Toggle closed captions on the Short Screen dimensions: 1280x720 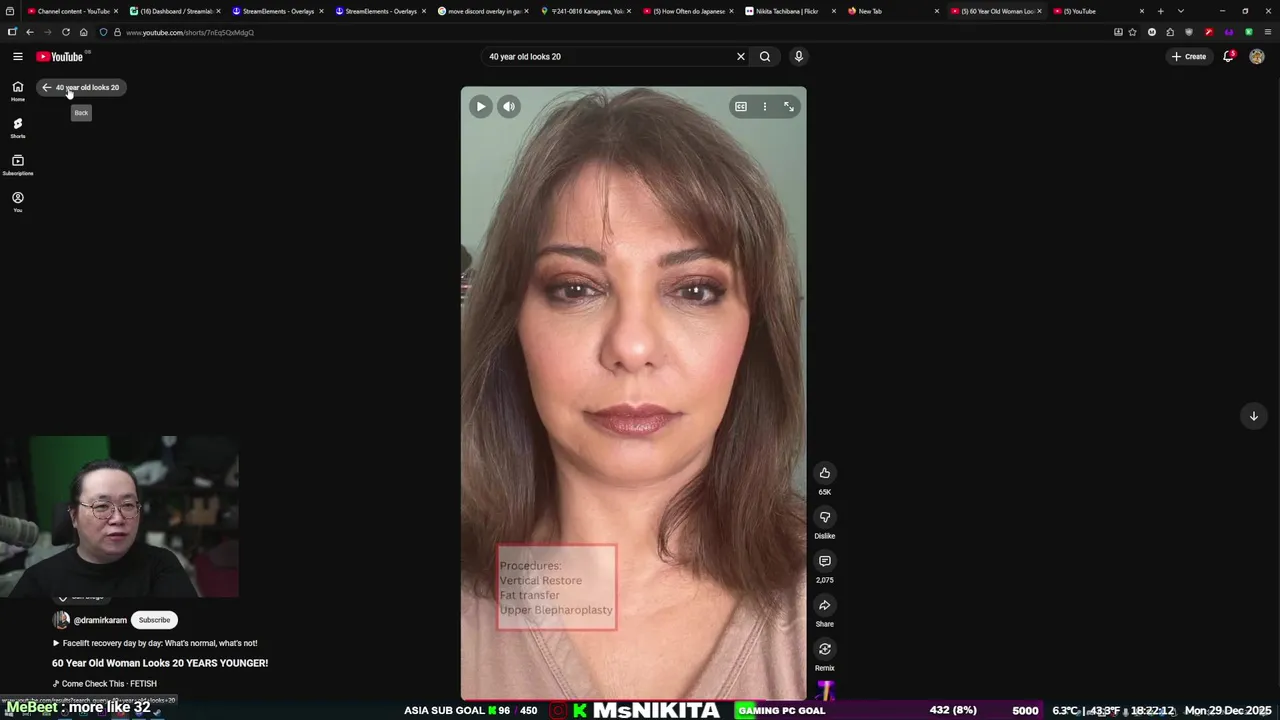coord(741,106)
